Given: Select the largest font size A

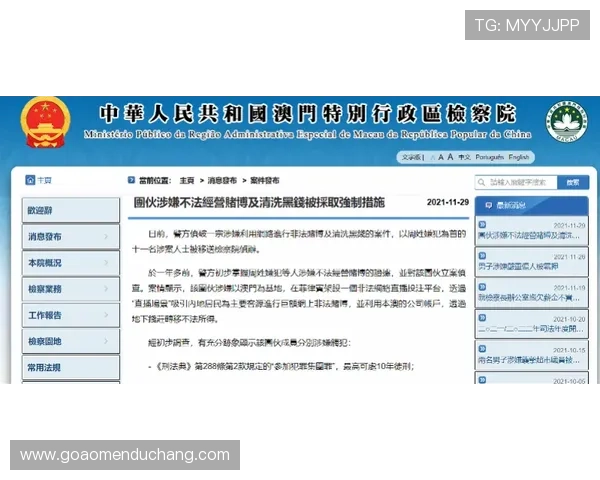Looking at the screenshot, I should 450,157.
